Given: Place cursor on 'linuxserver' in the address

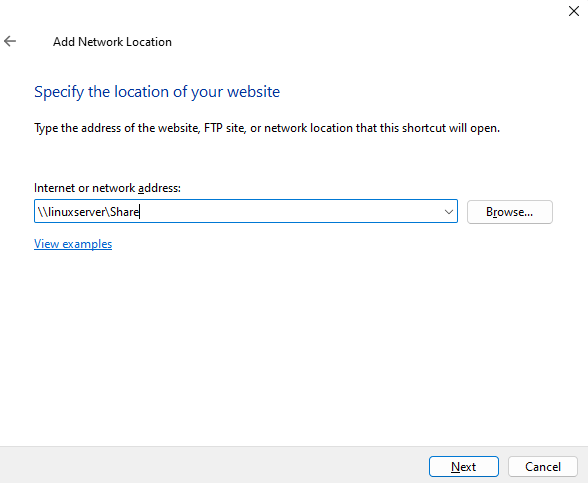Looking at the screenshot, I should (x=78, y=212).
